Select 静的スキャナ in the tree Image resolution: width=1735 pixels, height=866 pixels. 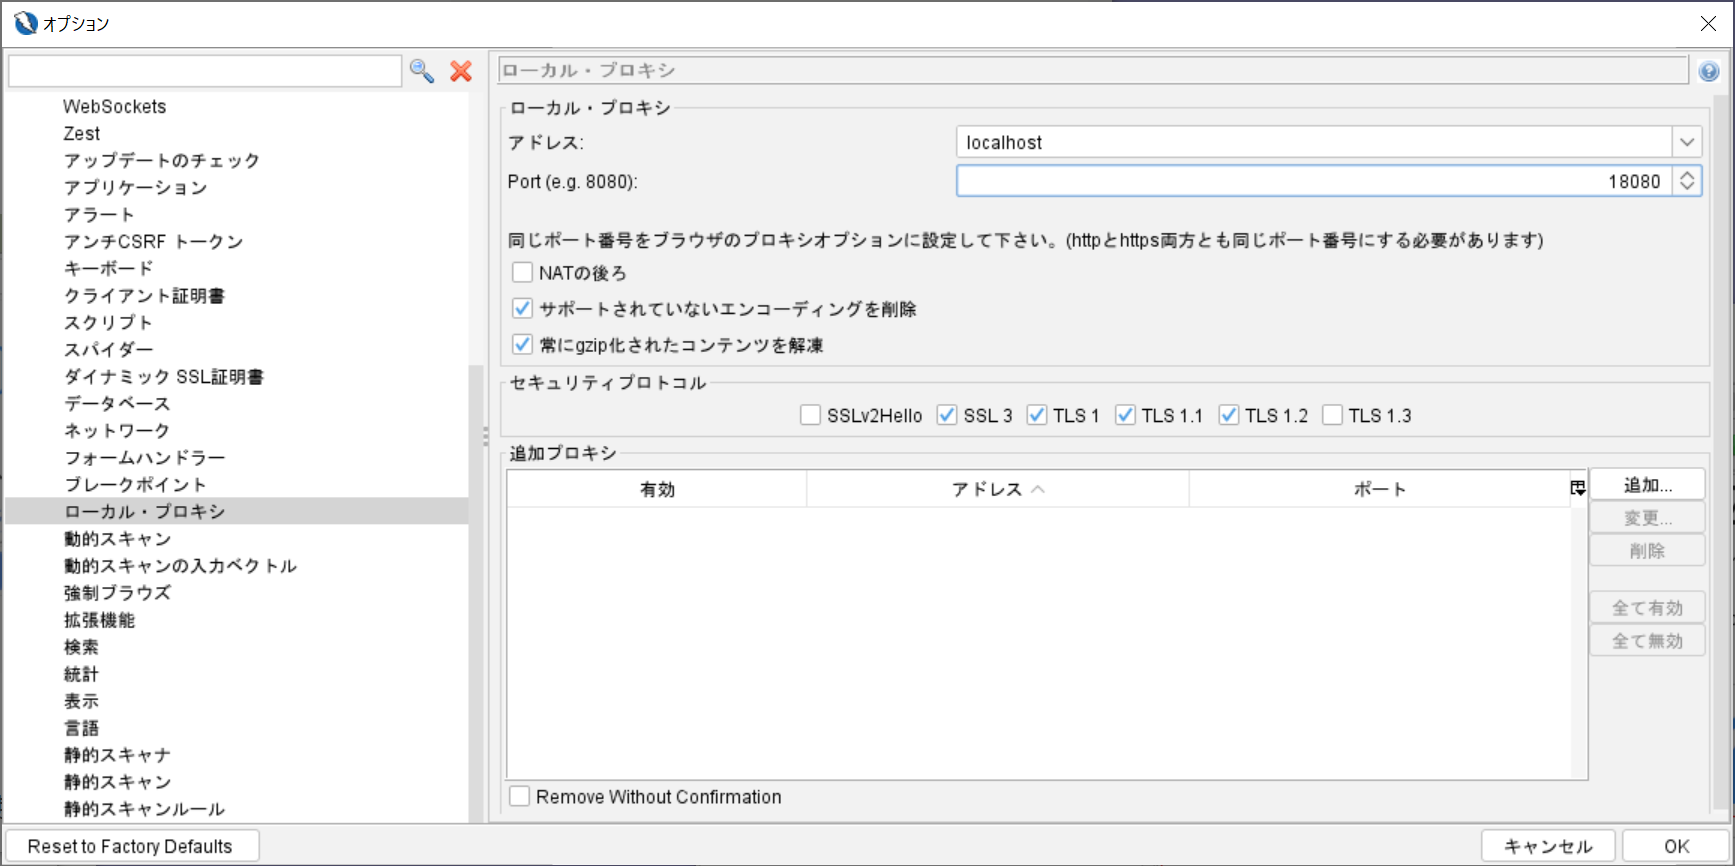coord(117,754)
